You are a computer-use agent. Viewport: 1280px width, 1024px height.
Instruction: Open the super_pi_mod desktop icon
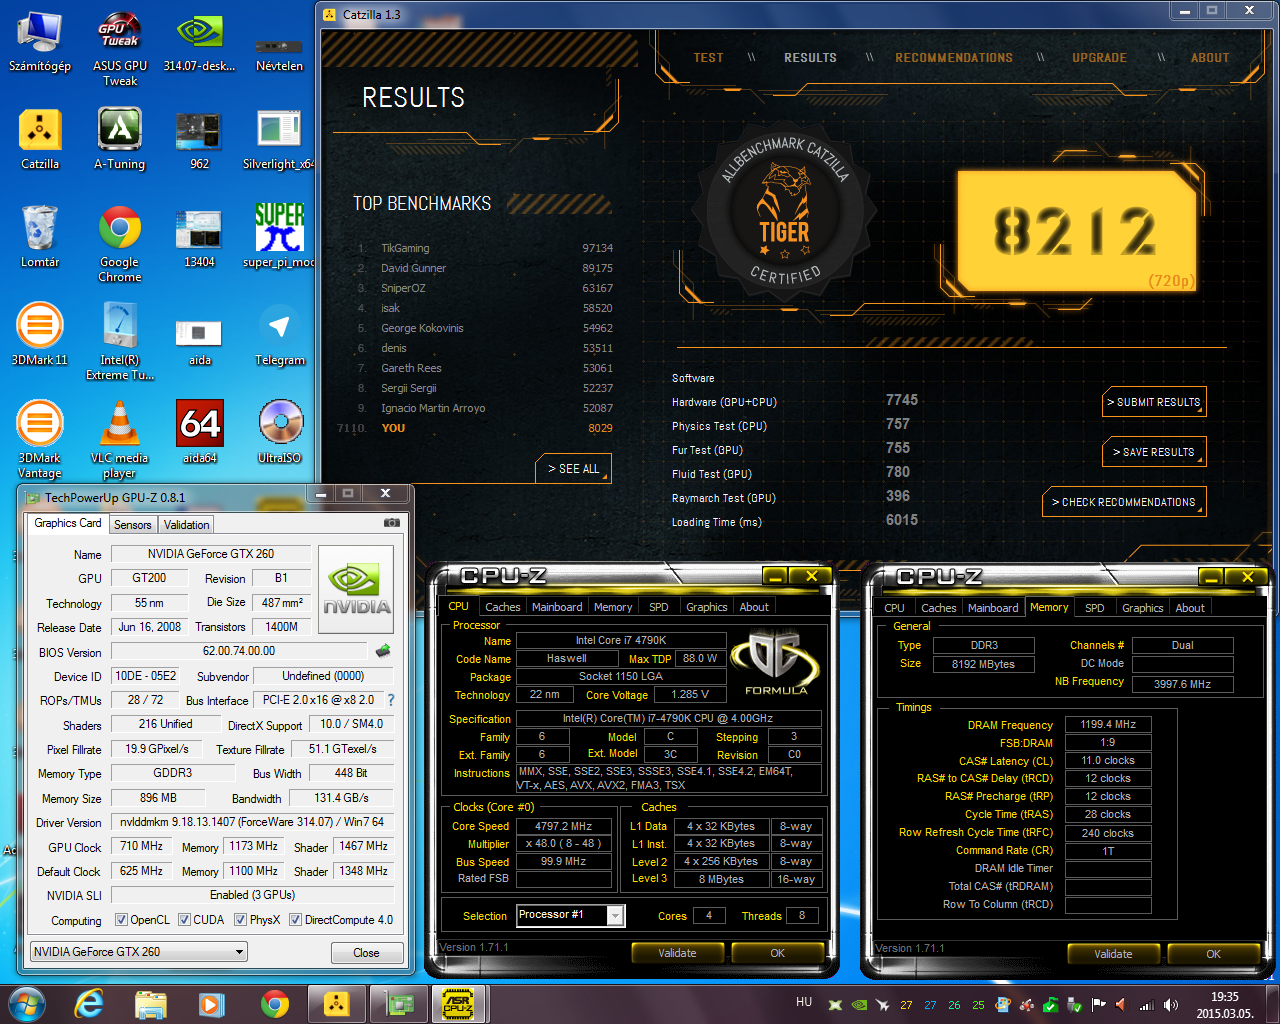coord(279,237)
